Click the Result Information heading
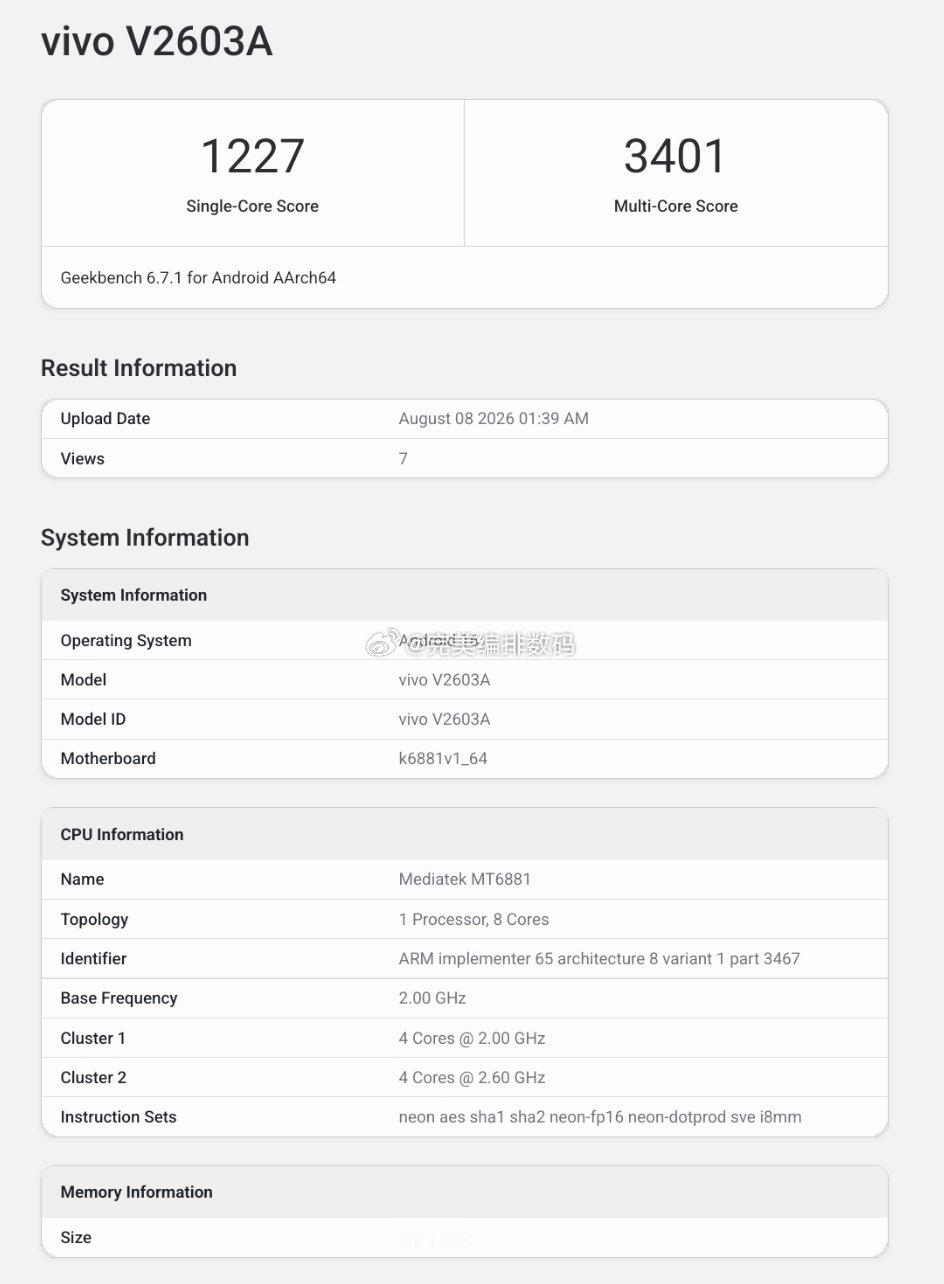 click(139, 368)
